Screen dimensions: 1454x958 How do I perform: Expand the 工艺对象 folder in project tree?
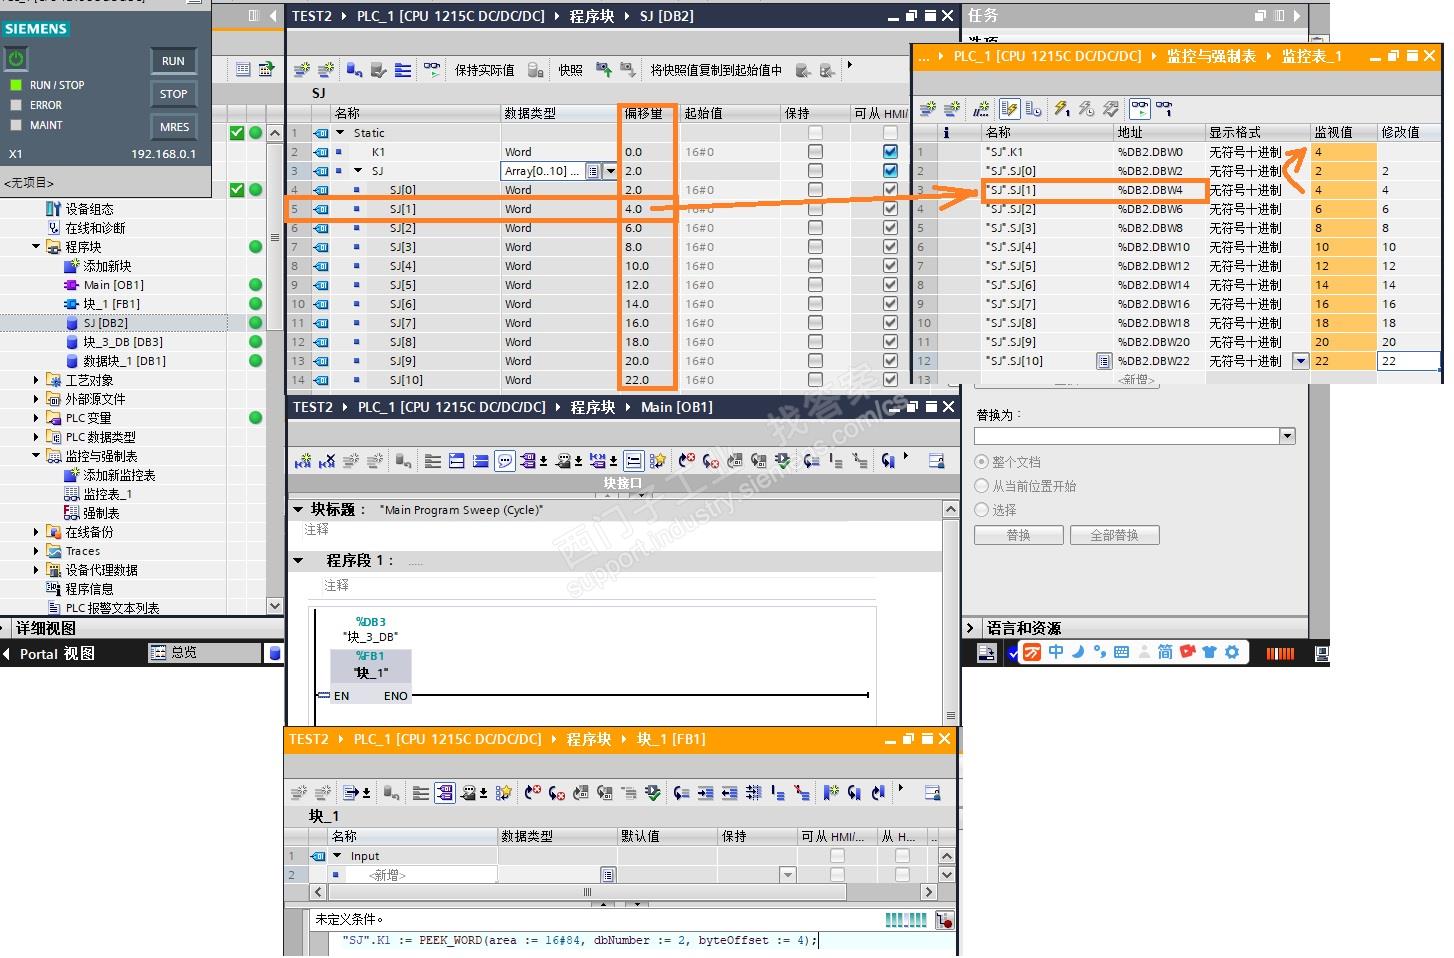[36, 380]
